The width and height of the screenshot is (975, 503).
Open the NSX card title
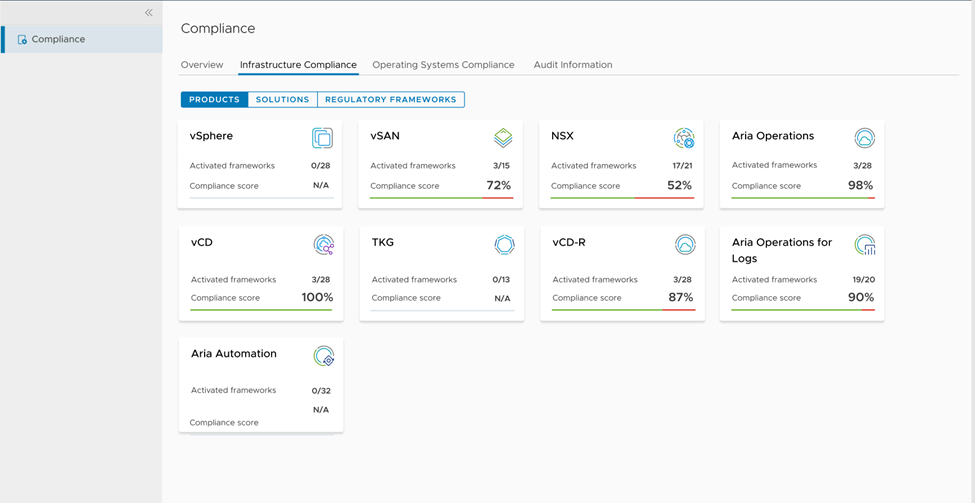562,136
